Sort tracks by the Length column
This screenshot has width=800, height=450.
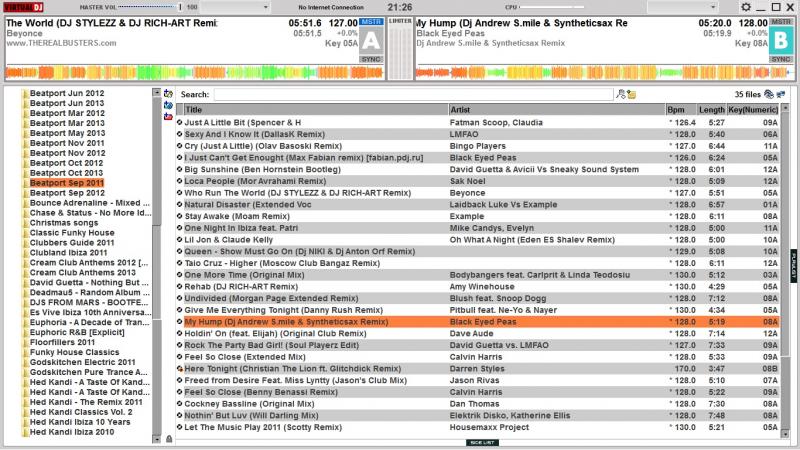point(711,110)
